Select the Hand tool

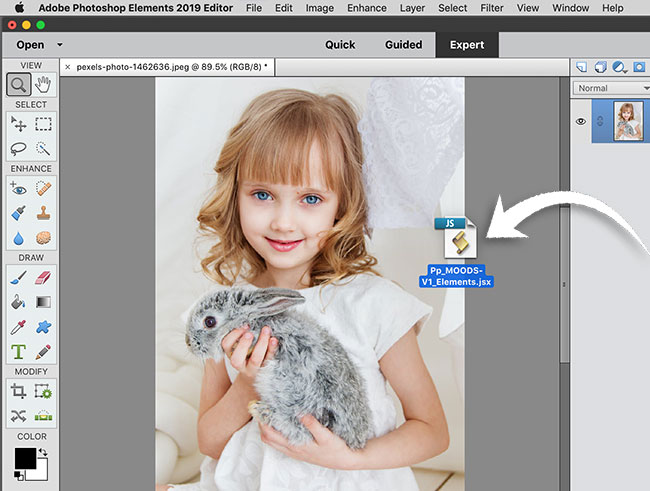tap(43, 85)
